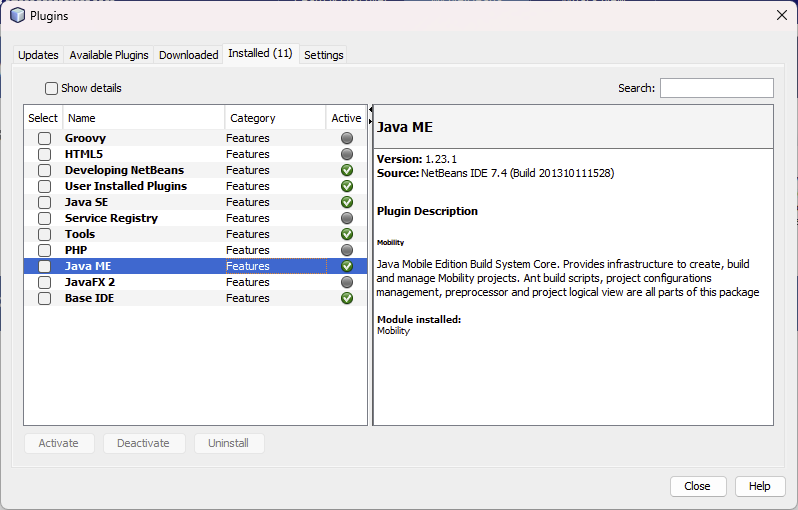Select the Installed (11) tab

coord(260,53)
